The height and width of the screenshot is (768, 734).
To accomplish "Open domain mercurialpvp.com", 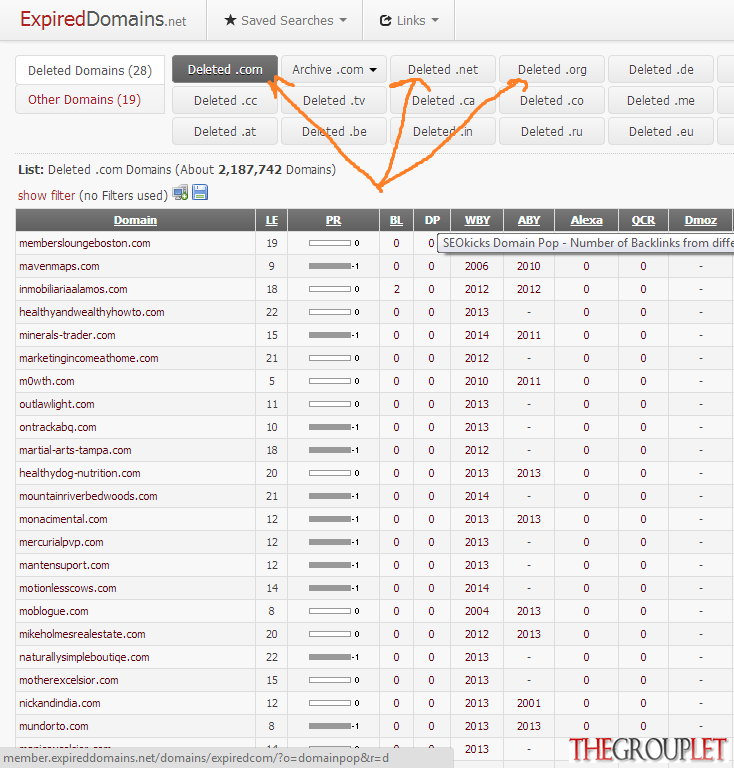I will point(61,542).
